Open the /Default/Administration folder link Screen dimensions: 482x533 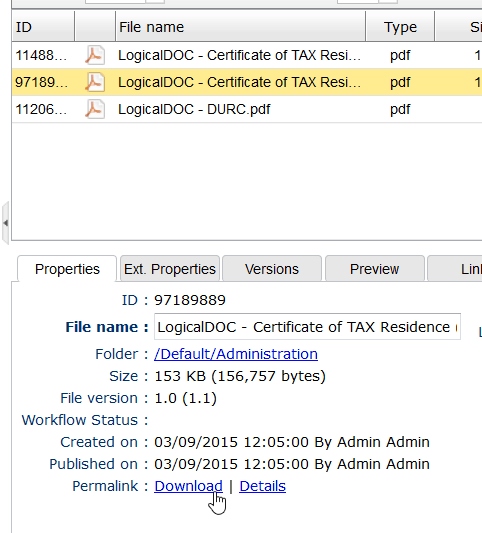tap(236, 354)
